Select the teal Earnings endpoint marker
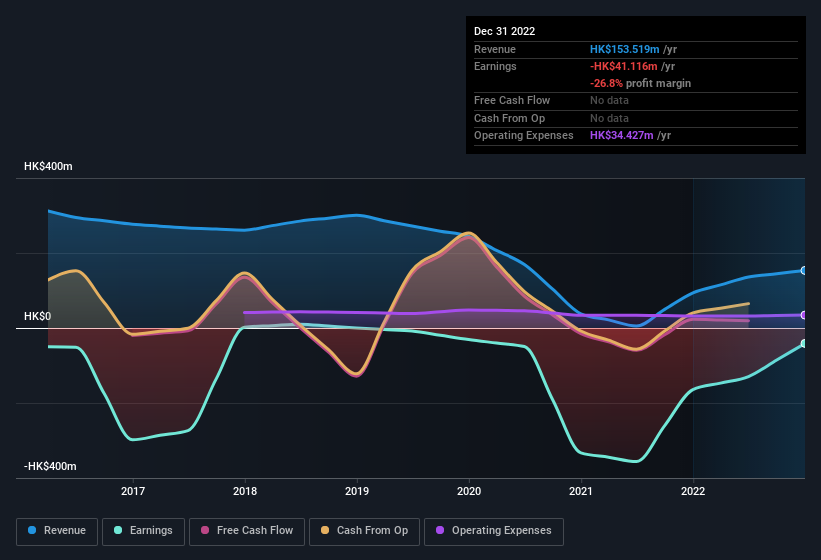 pyautogui.click(x=804, y=343)
